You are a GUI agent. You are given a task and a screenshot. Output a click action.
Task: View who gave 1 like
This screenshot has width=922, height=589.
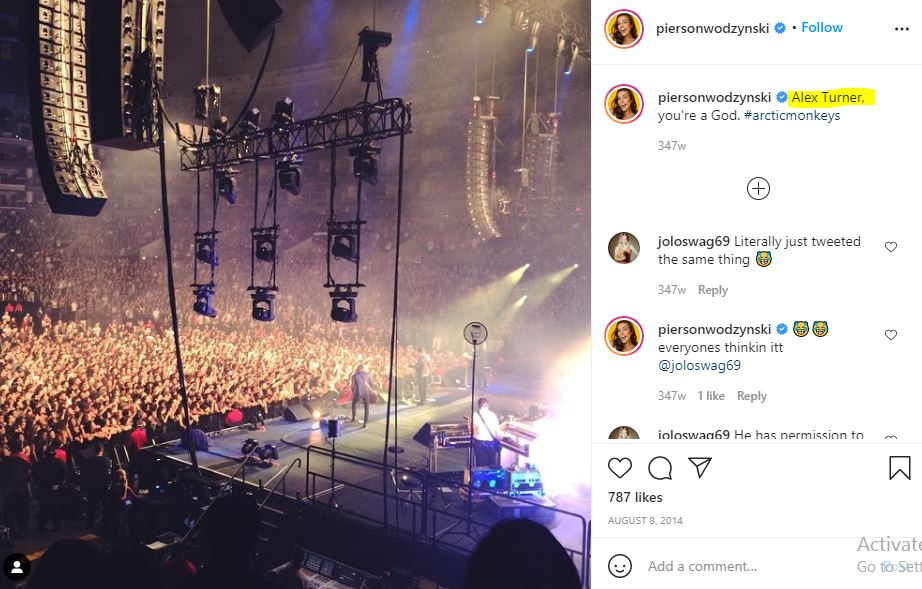(x=711, y=396)
